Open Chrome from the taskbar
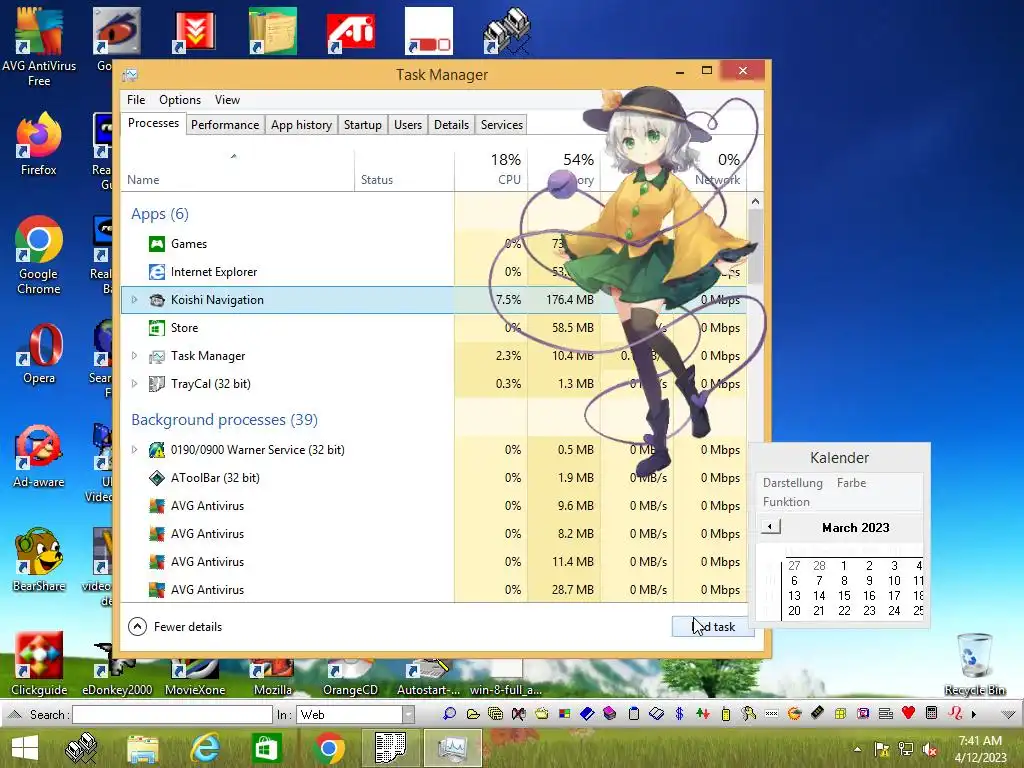The width and height of the screenshot is (1024, 768). [x=328, y=748]
